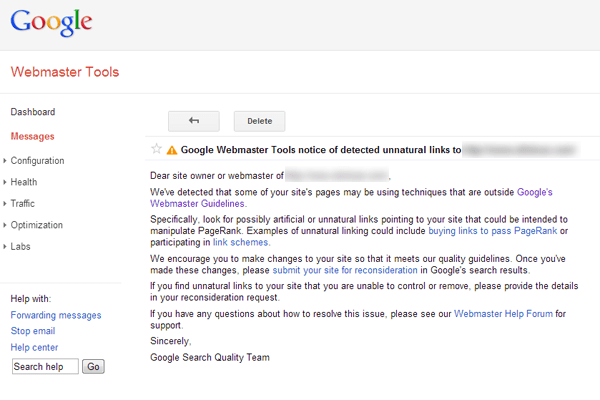Screen dimensions: 600x400
Task: Go back using the arrow button
Action: tap(194, 121)
